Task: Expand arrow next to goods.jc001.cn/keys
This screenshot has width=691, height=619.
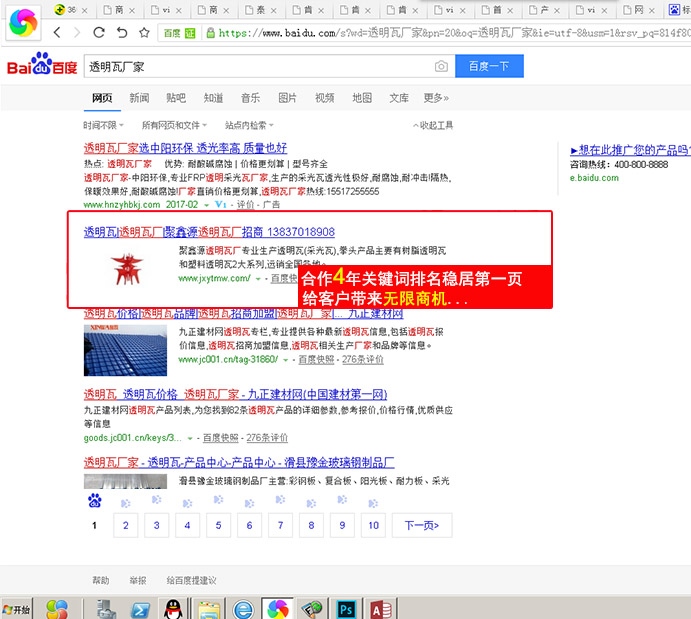Action: [x=190, y=438]
